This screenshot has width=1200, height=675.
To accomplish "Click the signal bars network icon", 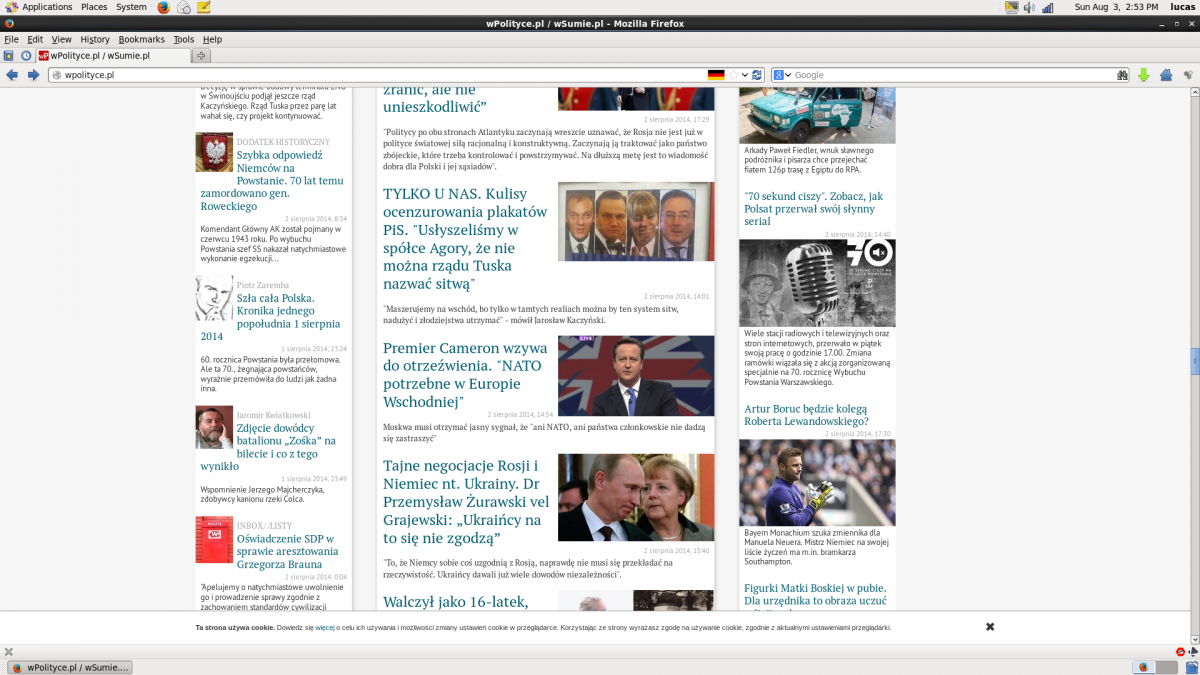I will click(x=1047, y=7).
